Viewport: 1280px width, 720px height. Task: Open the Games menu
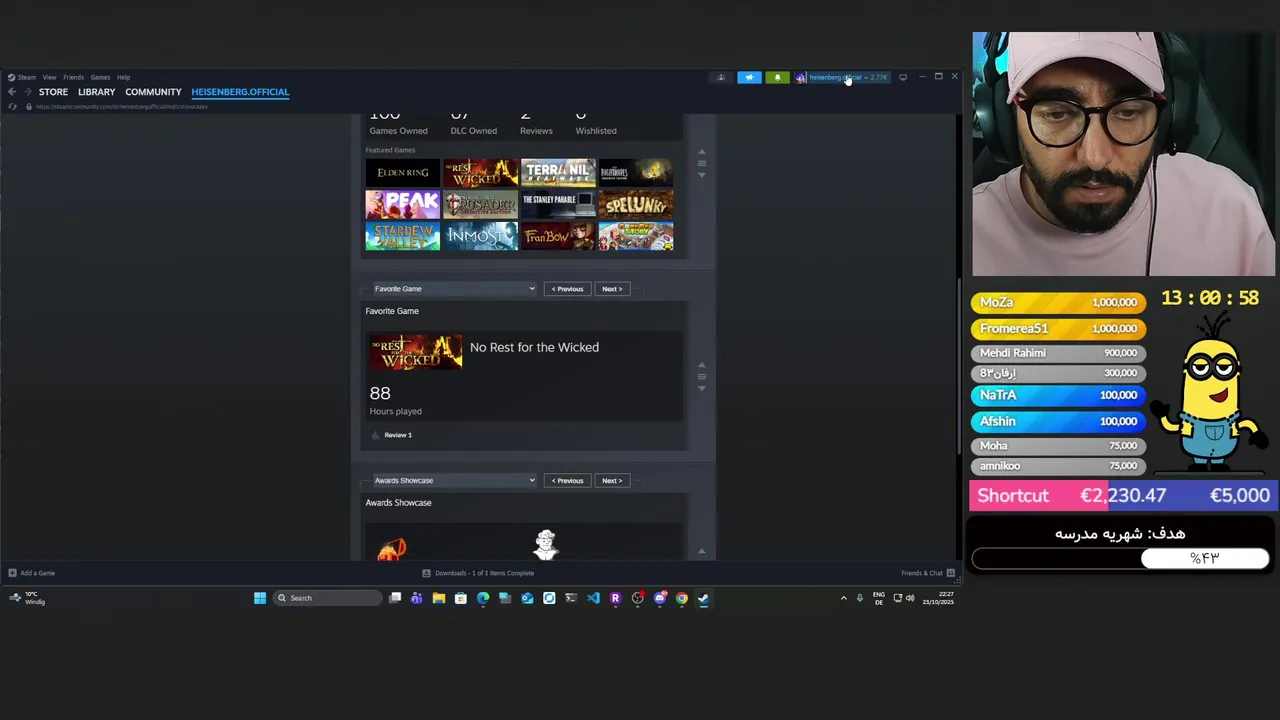pos(100,77)
